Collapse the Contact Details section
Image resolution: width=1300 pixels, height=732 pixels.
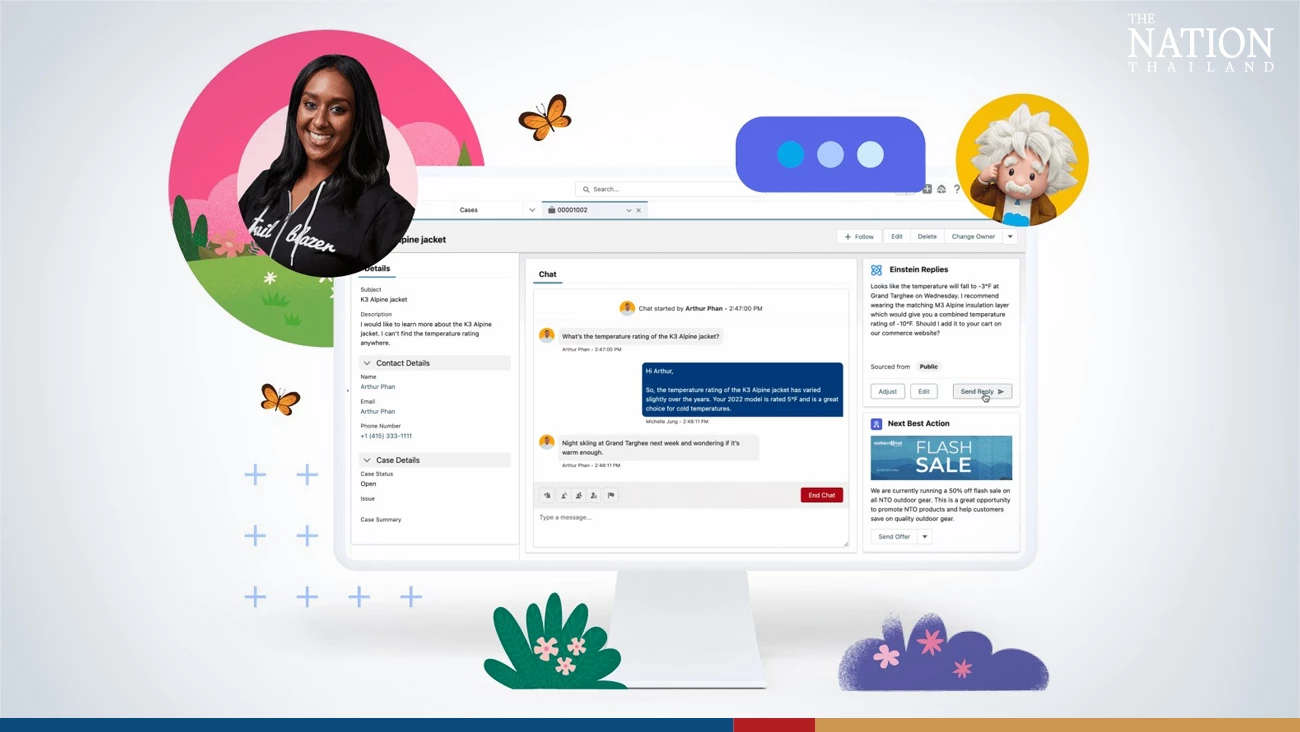point(367,362)
